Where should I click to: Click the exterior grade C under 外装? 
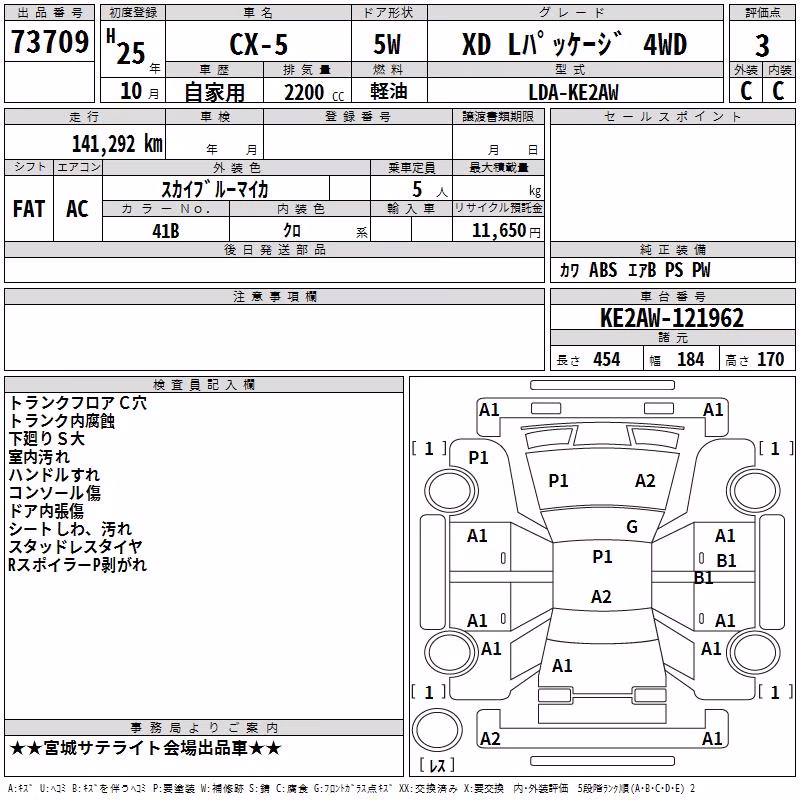(x=746, y=91)
